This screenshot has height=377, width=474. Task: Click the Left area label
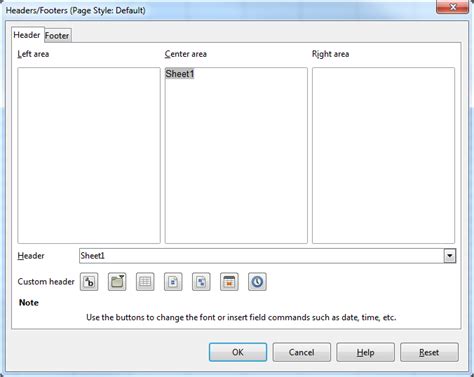pos(33,54)
